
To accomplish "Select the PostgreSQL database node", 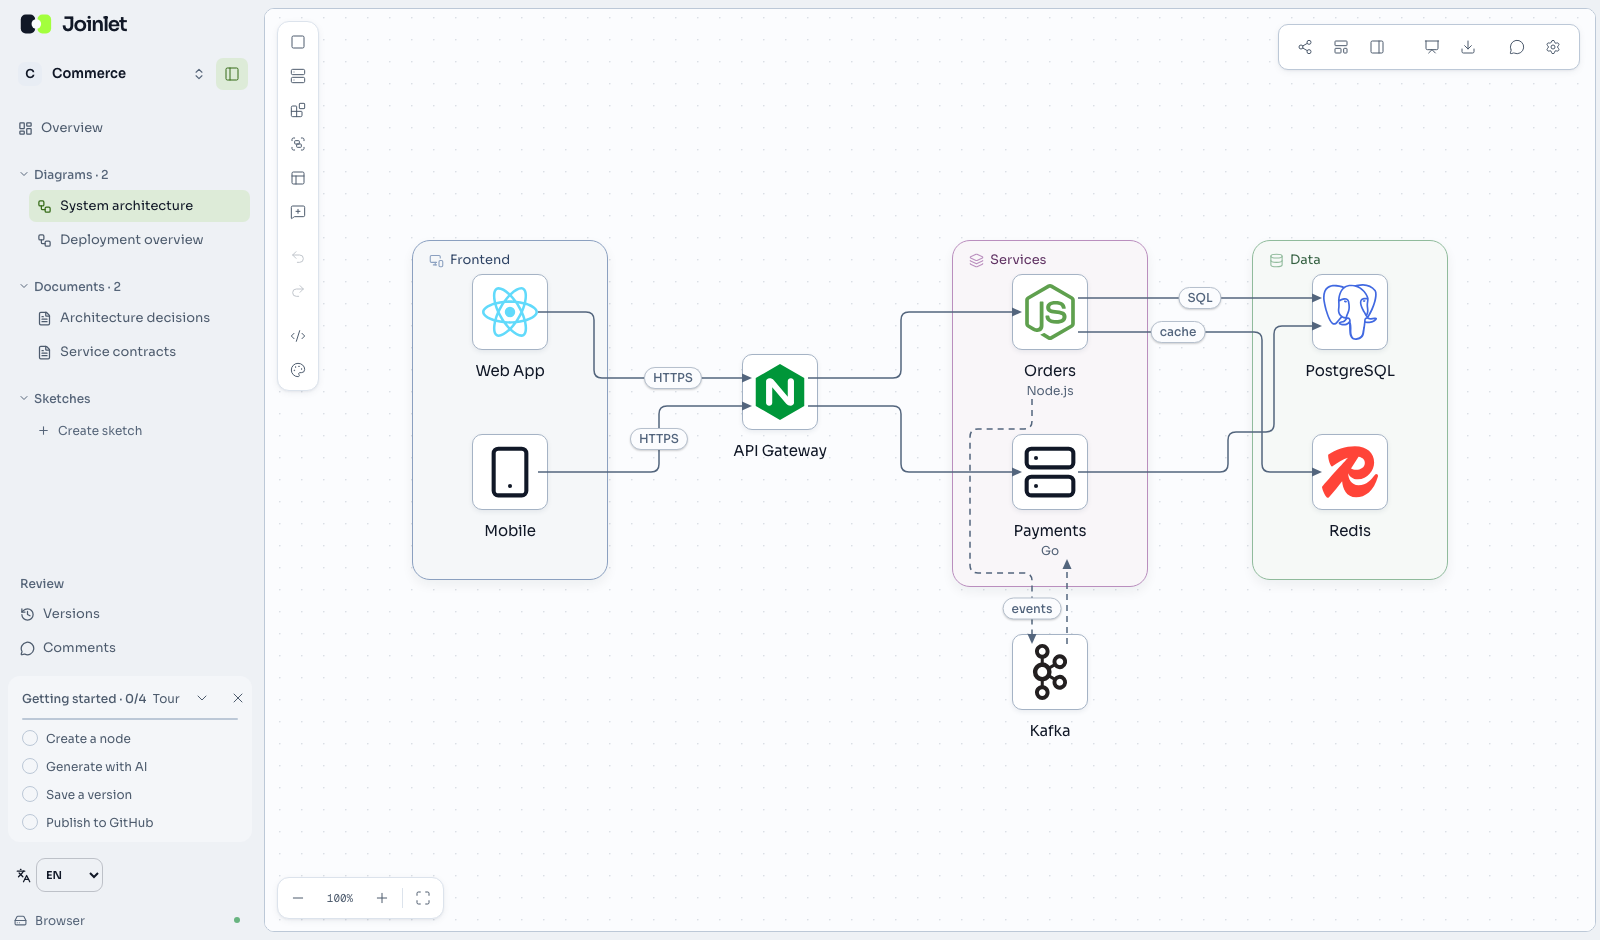I will 1350,312.
